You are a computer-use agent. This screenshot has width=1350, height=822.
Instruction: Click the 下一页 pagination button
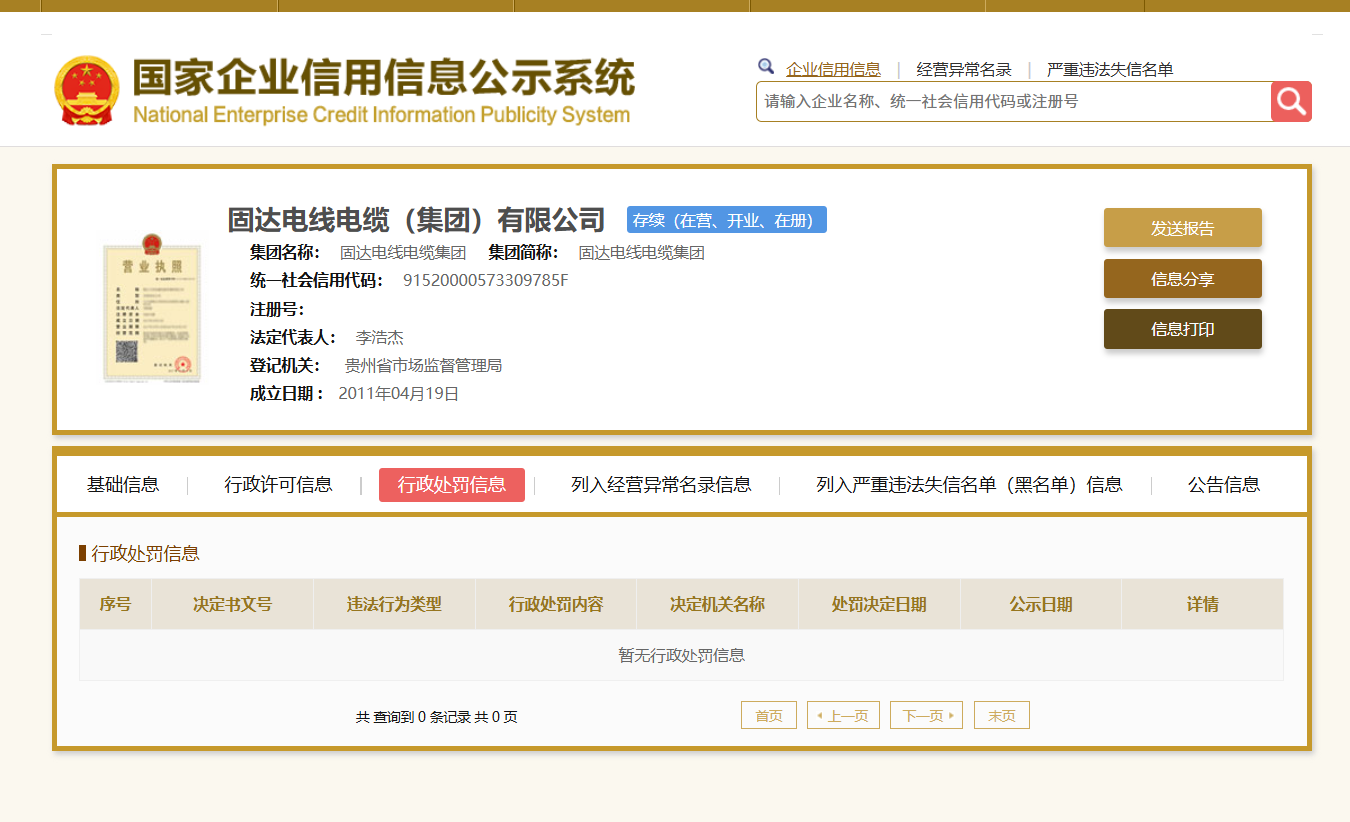926,716
